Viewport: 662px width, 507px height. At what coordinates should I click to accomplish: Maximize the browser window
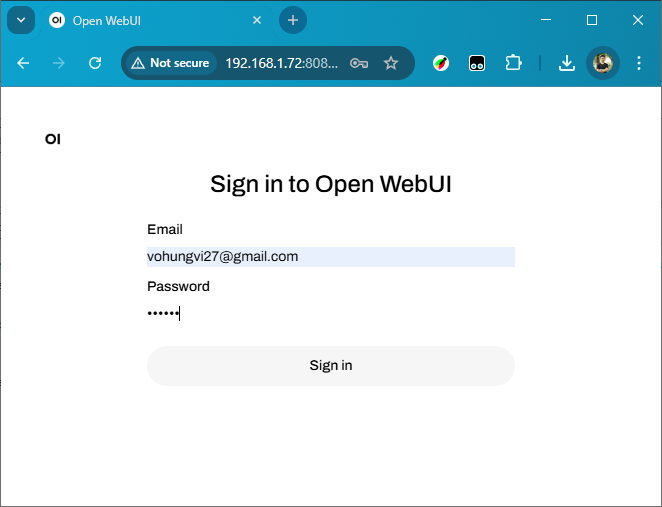tap(592, 20)
